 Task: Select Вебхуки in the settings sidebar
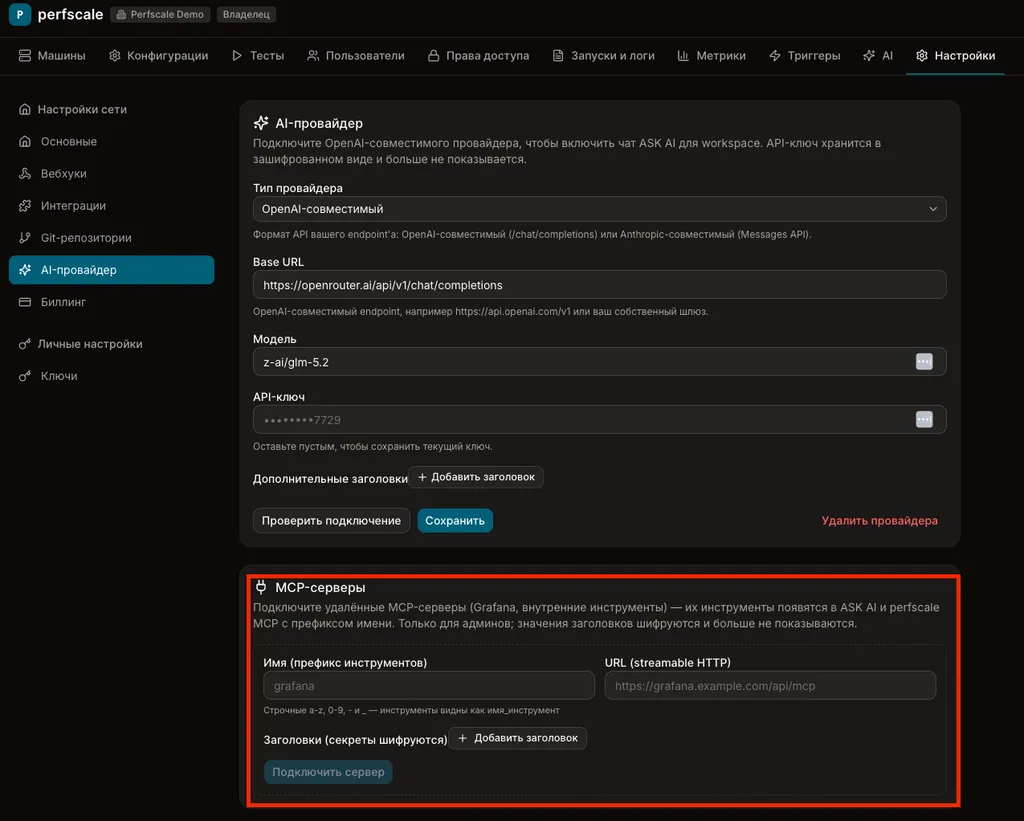pos(112,173)
